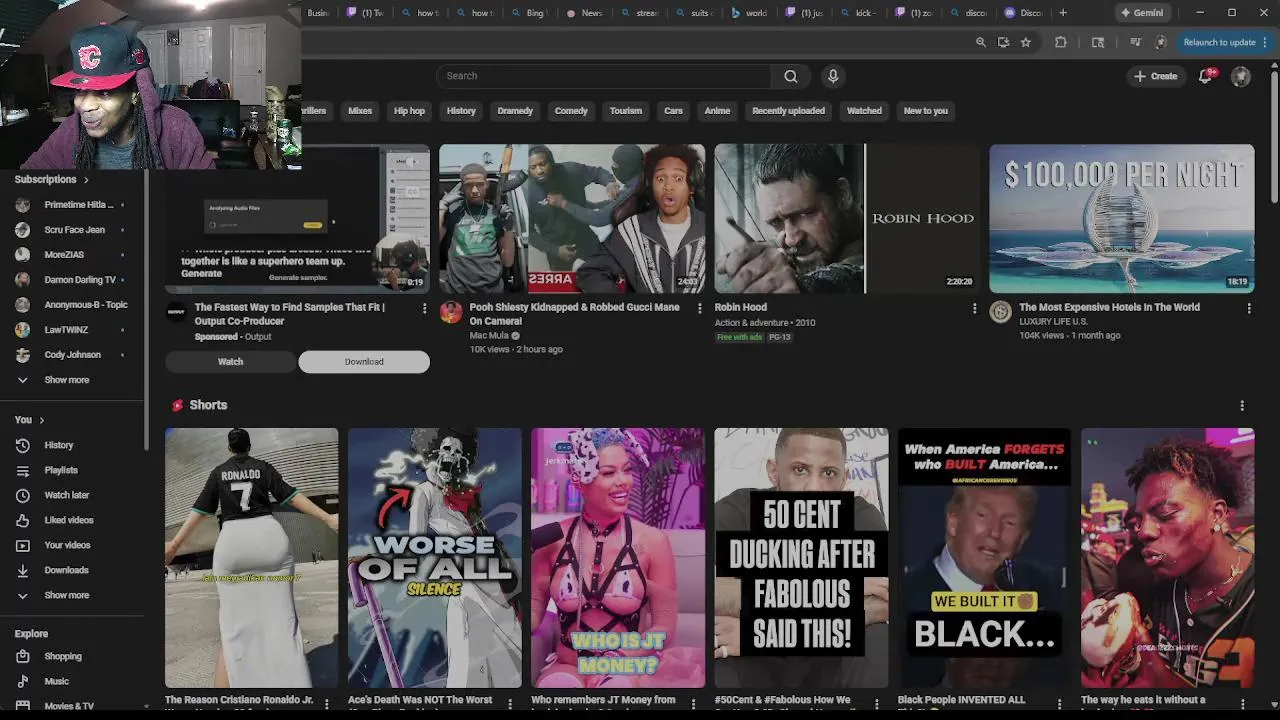Select the Anime filter chip
1280x720 pixels.
(717, 111)
